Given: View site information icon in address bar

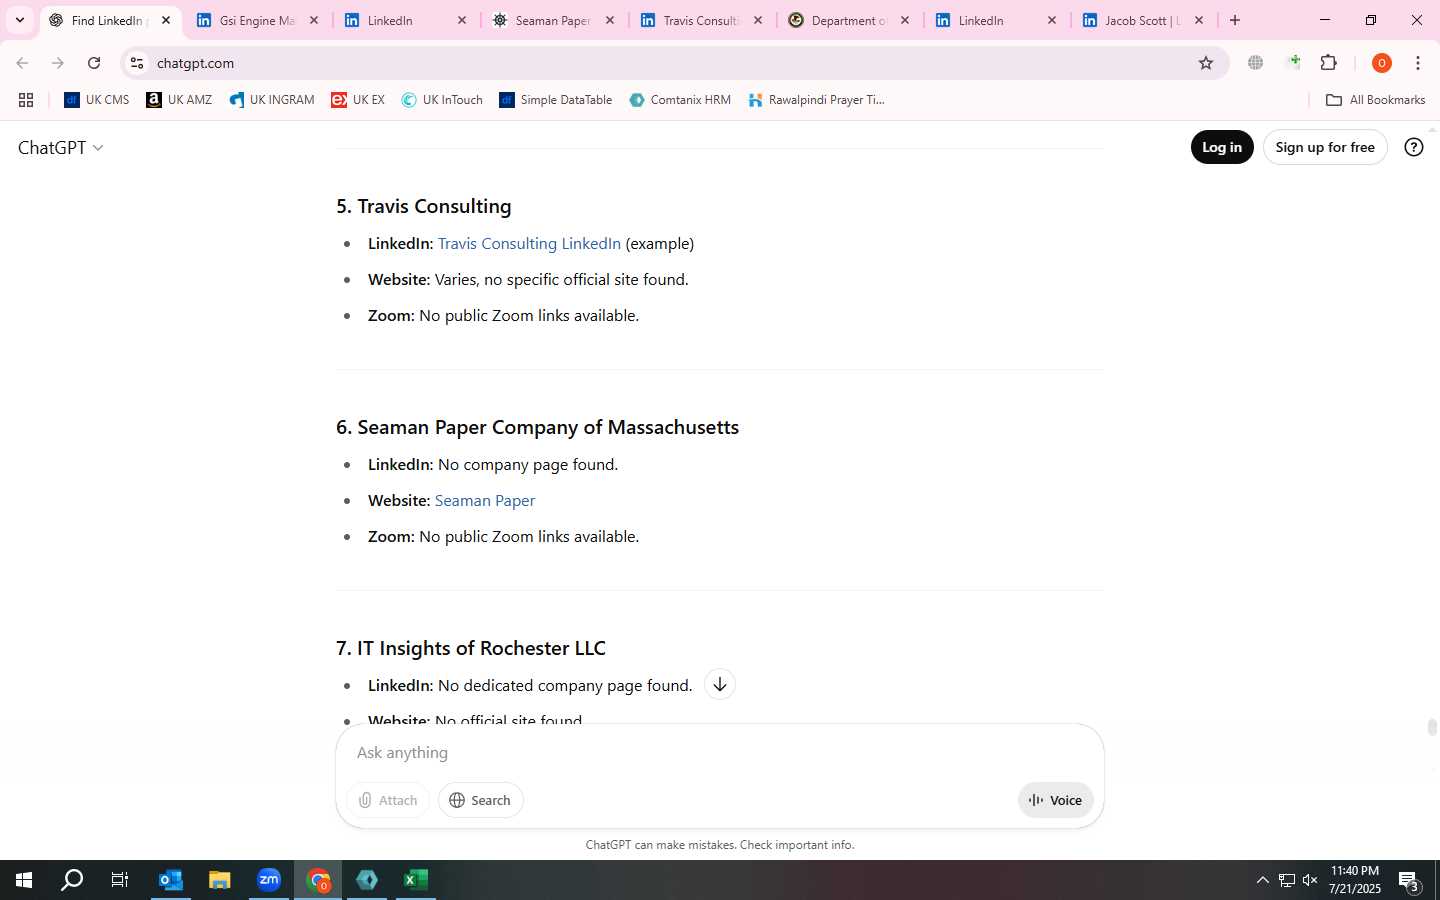Looking at the screenshot, I should coord(137,63).
